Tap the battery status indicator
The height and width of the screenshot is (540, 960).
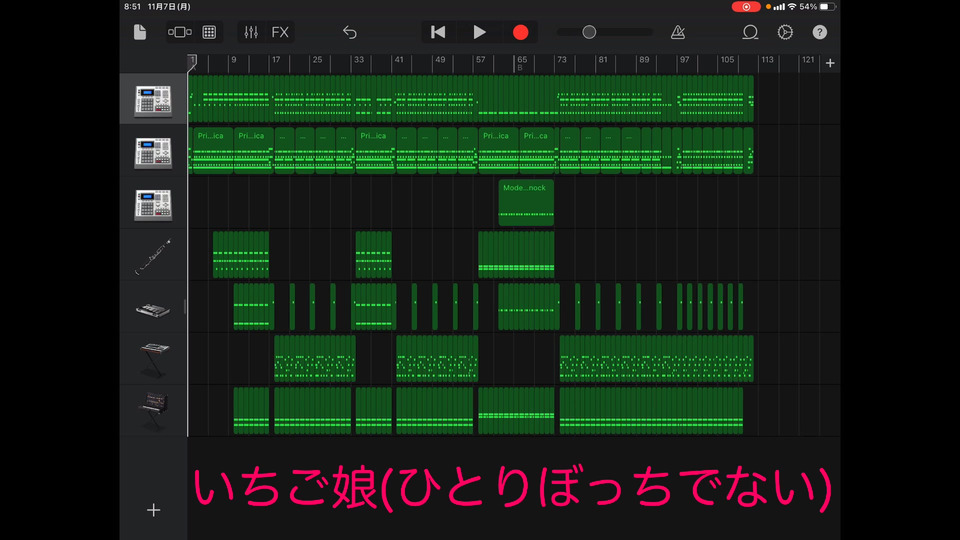[x=828, y=7]
